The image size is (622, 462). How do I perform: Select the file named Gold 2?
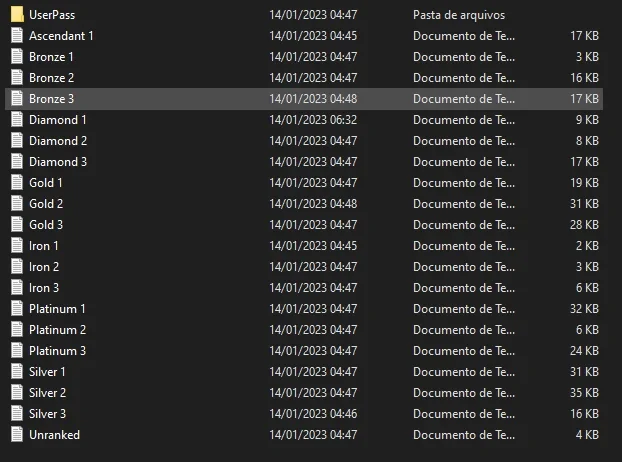click(x=46, y=204)
